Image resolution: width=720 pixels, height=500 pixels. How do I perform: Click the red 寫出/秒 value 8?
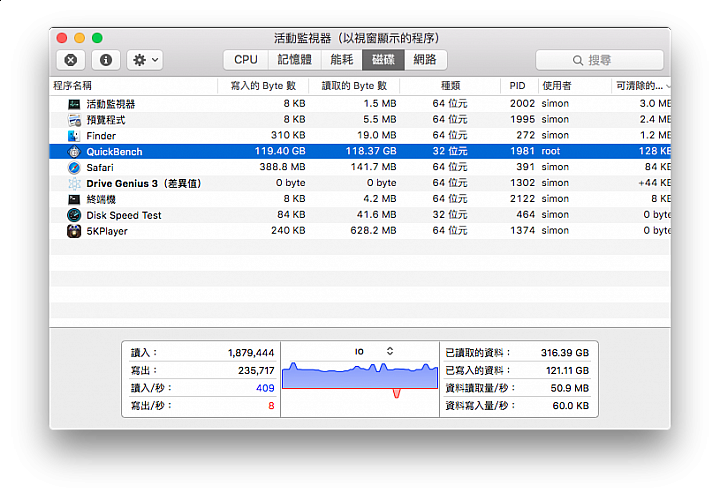click(x=271, y=406)
